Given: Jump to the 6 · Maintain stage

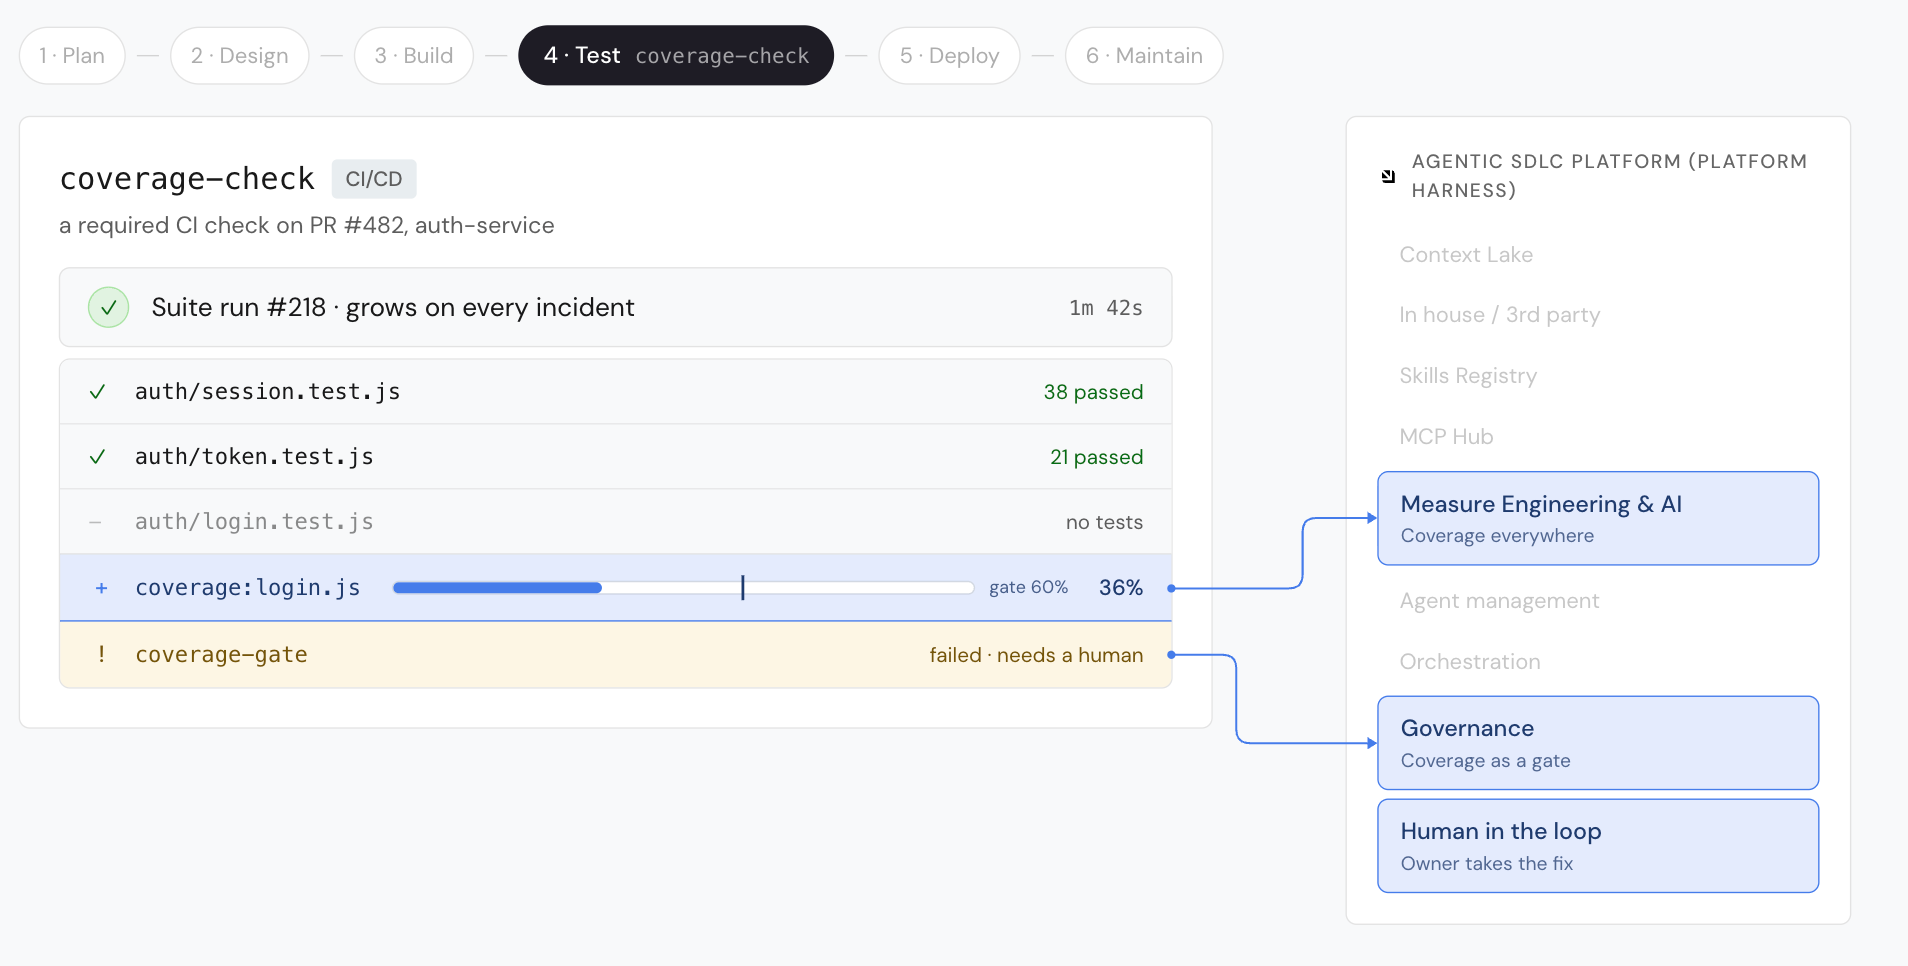Looking at the screenshot, I should (x=1144, y=56).
